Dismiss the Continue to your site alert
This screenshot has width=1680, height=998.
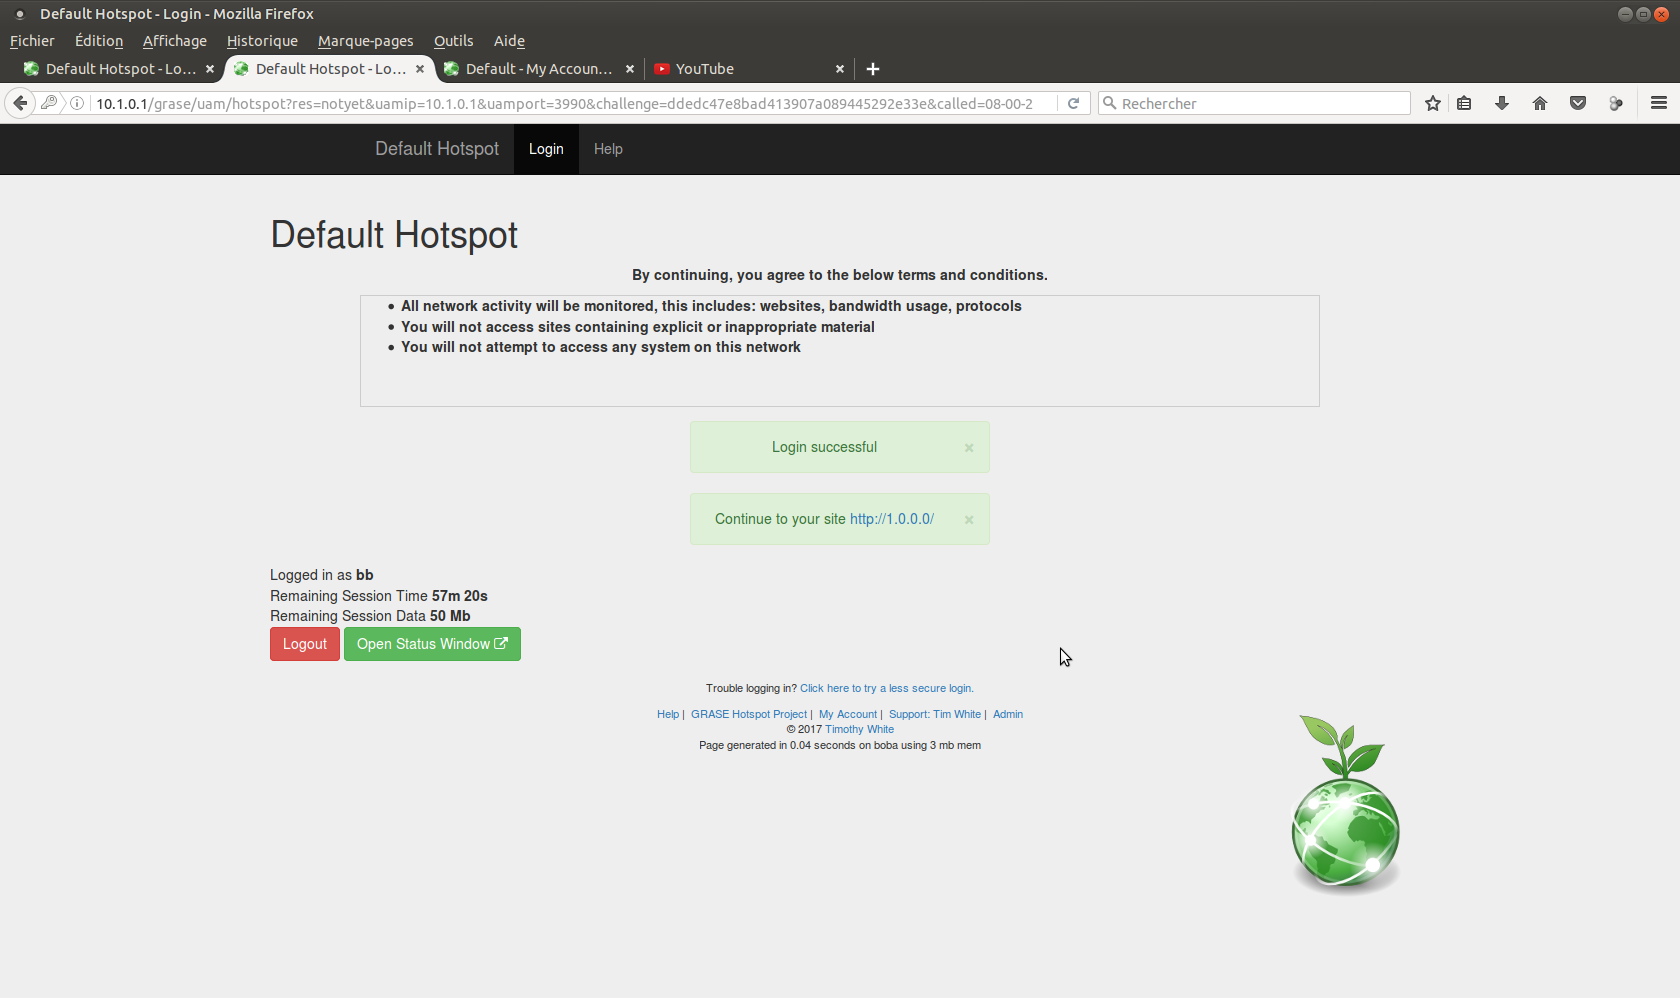[x=969, y=520]
